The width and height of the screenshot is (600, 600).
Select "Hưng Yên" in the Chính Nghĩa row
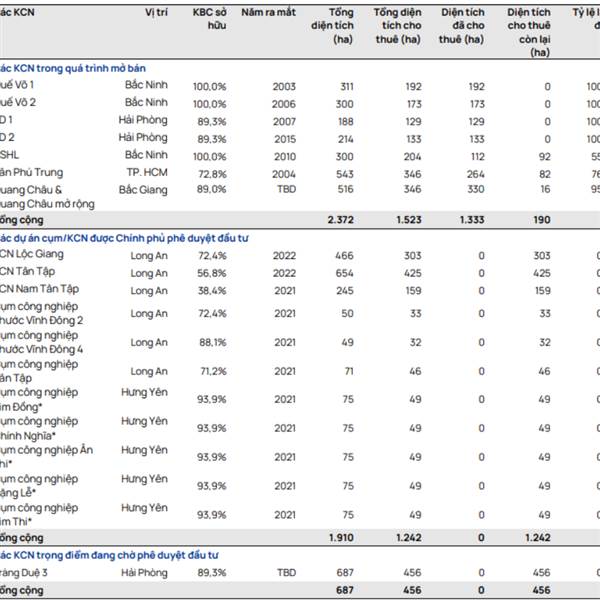pos(144,421)
